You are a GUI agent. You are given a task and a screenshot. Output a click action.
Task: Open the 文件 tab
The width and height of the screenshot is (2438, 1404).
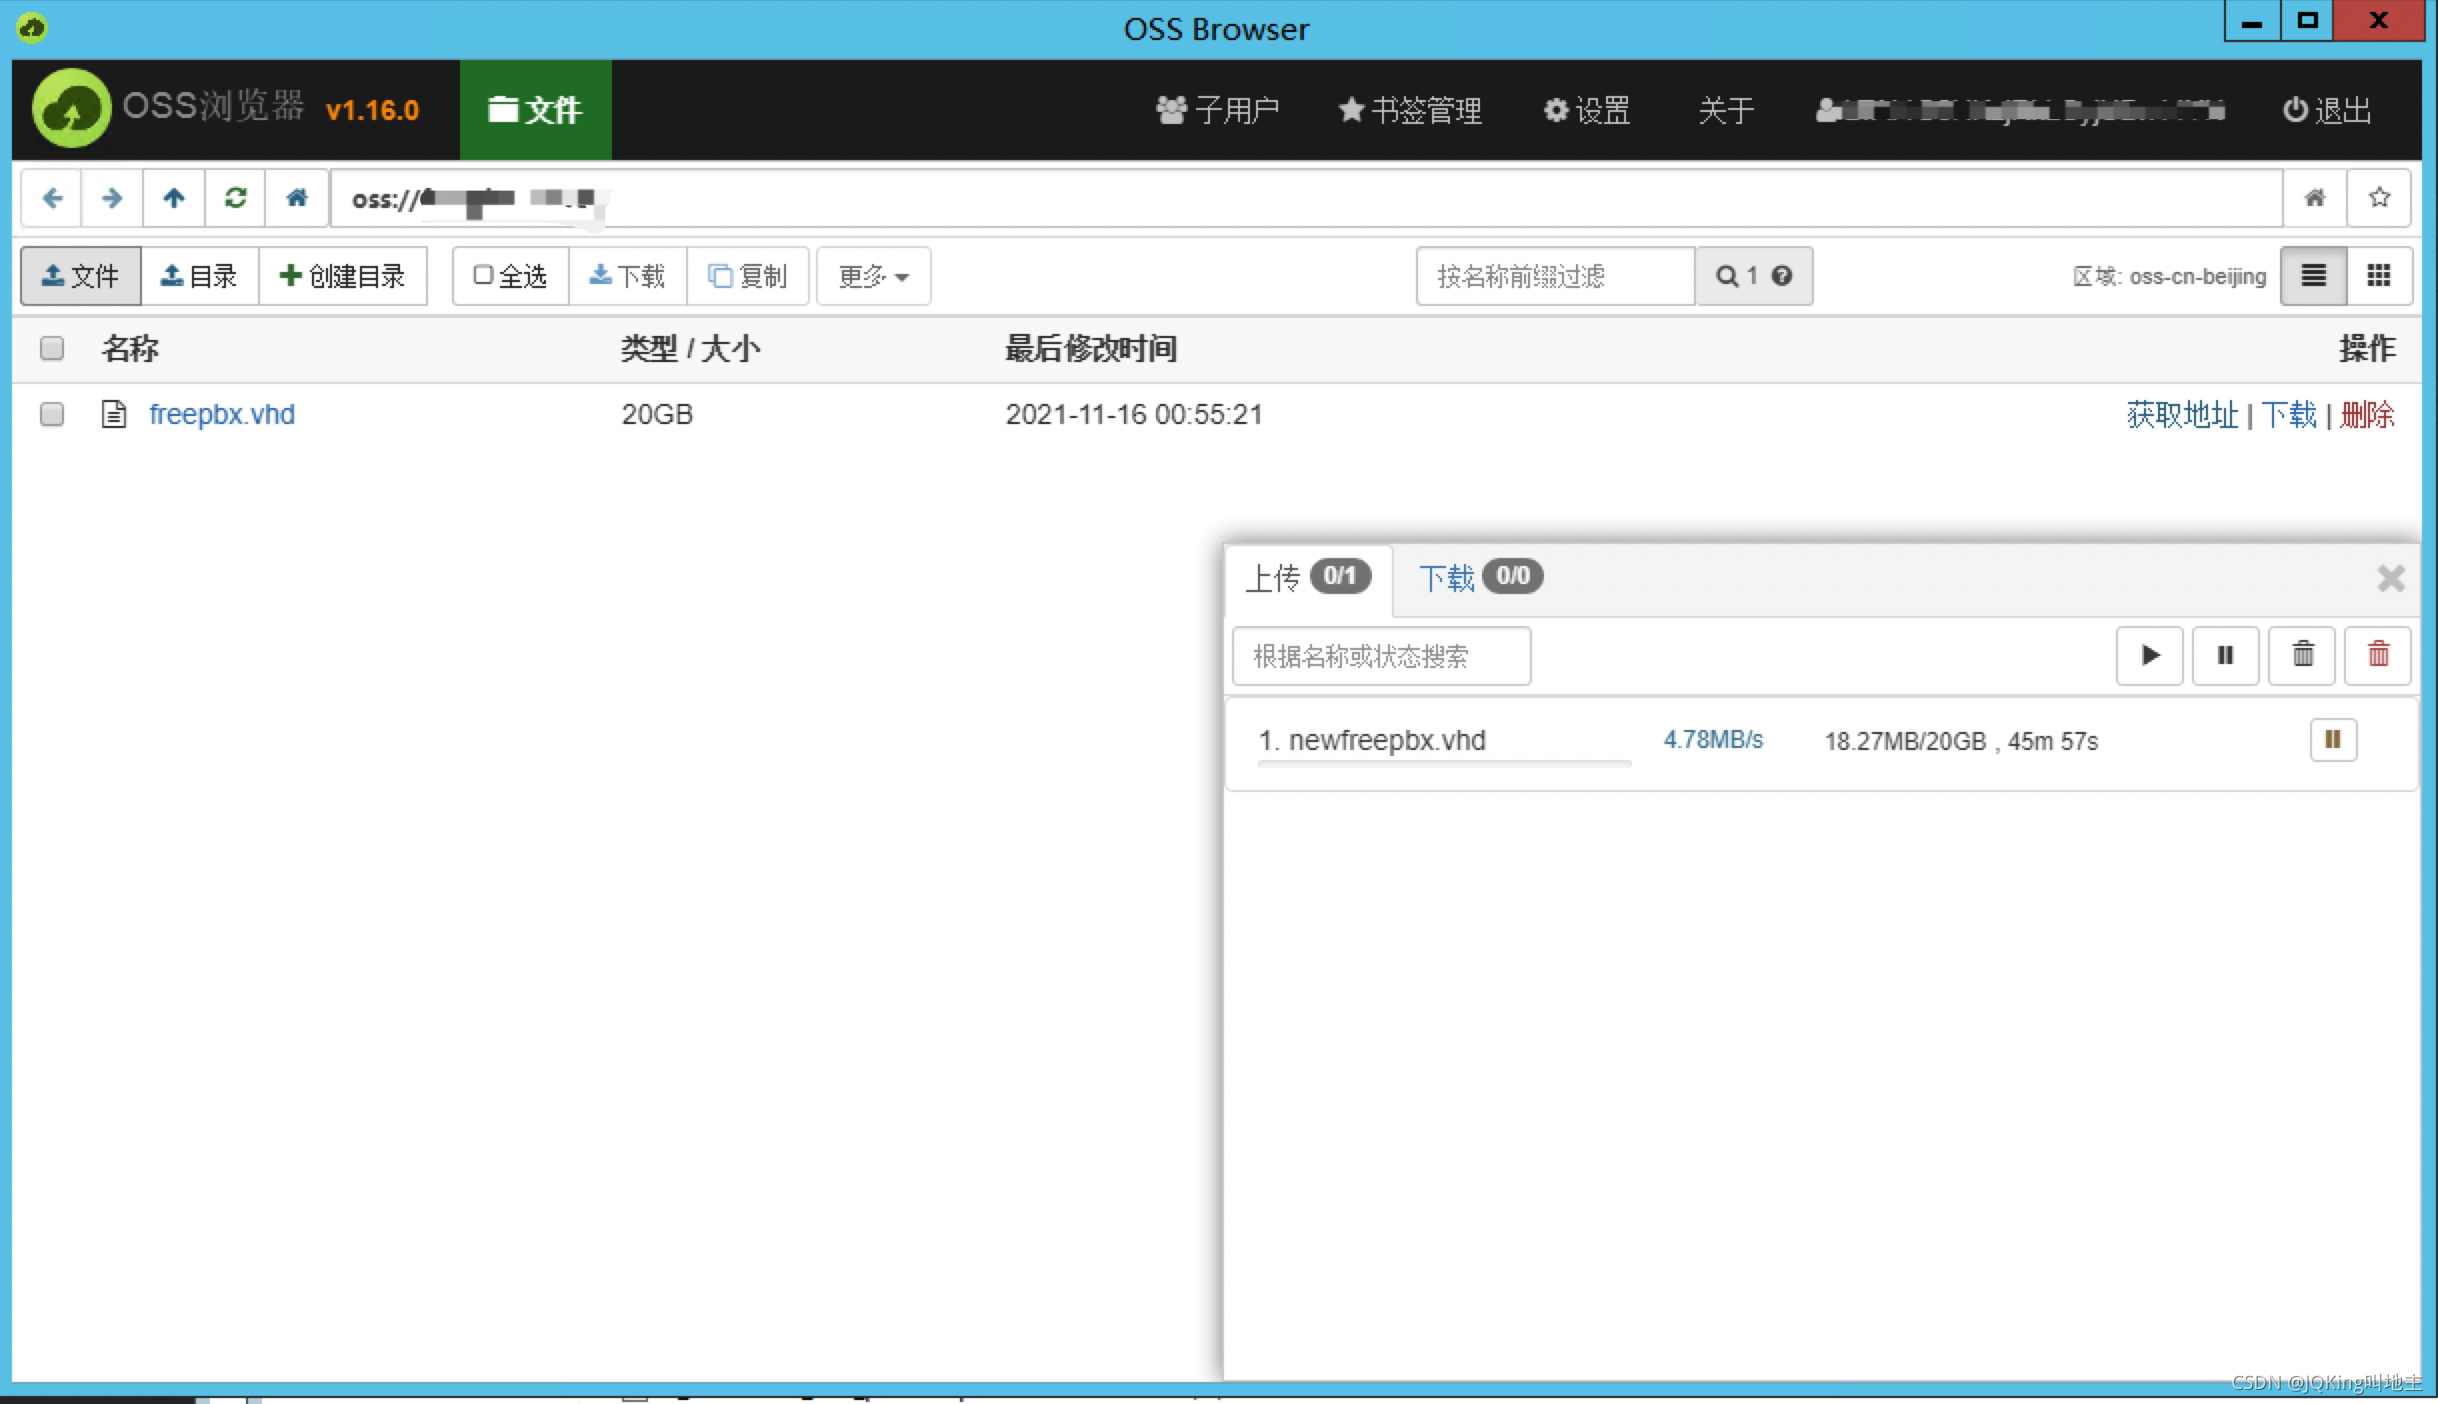click(535, 110)
